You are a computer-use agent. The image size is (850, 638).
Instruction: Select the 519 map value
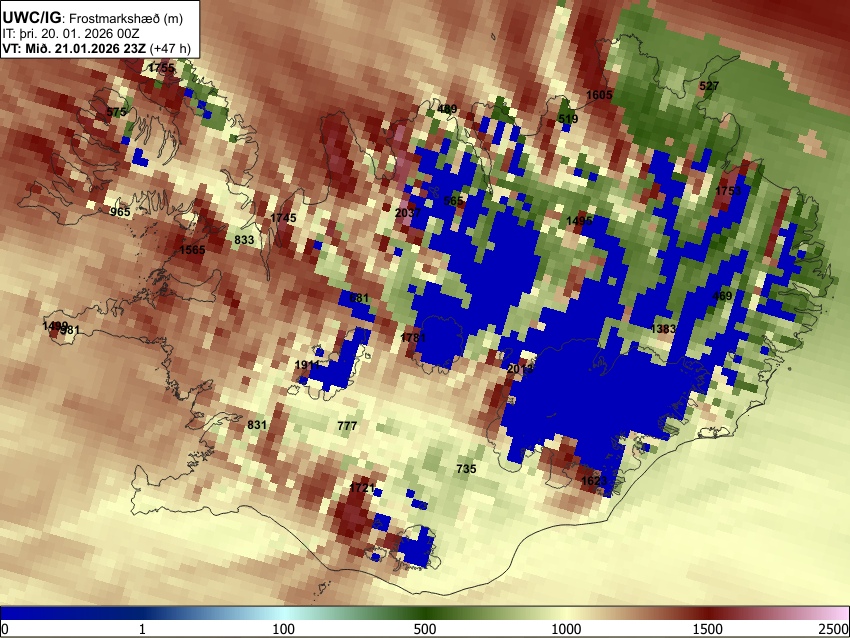(568, 119)
